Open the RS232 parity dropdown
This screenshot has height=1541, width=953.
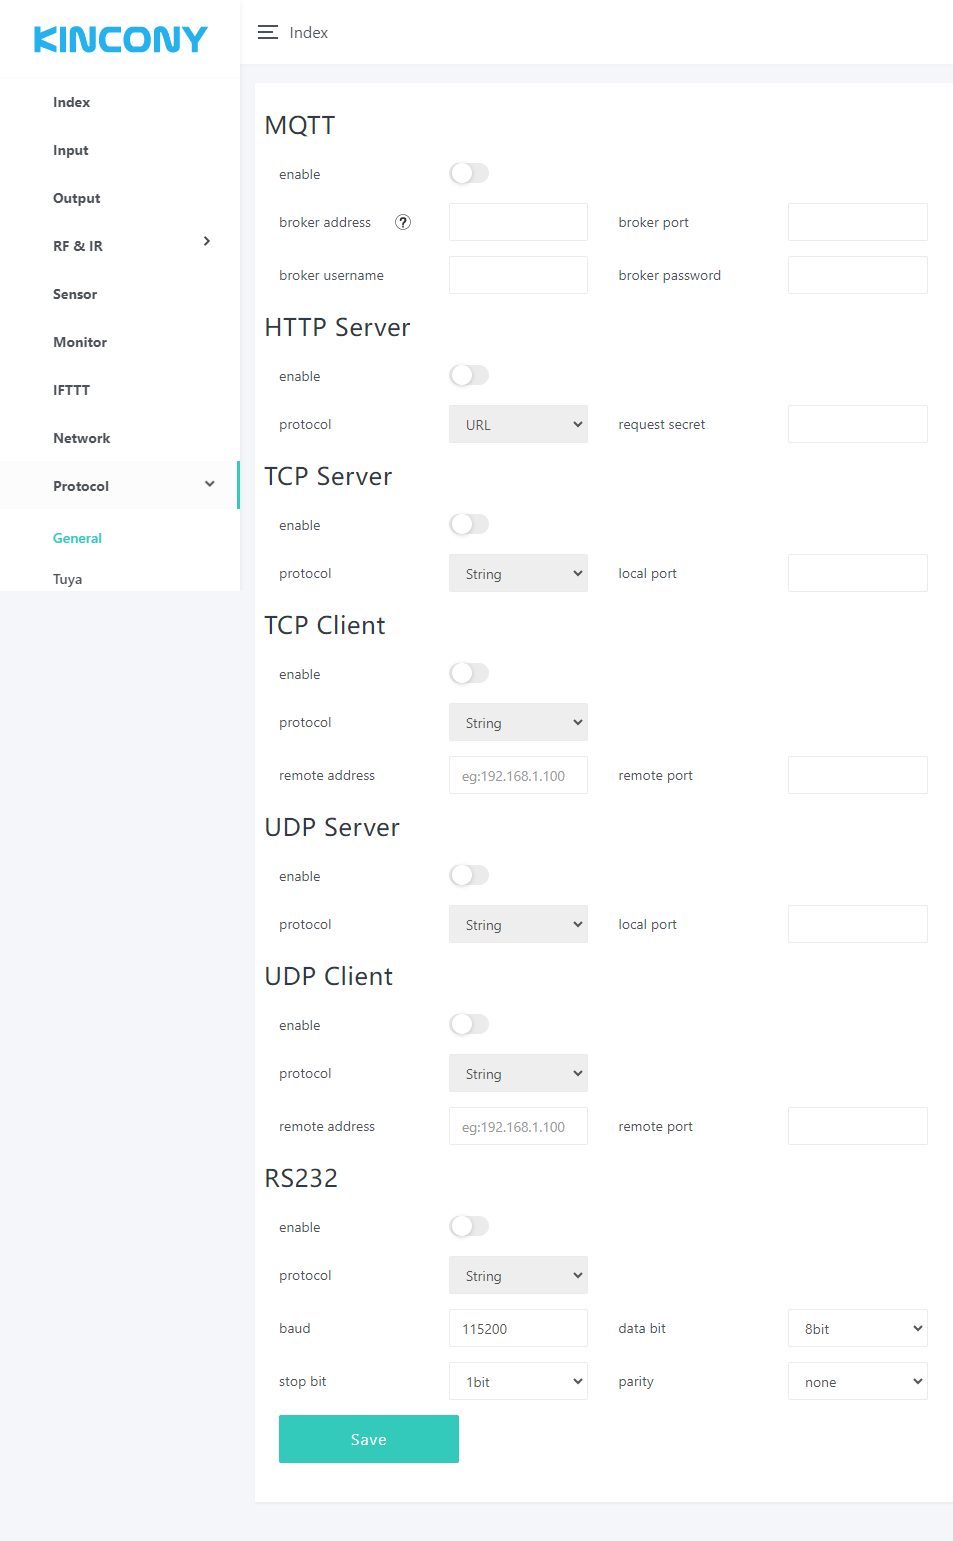857,1382
